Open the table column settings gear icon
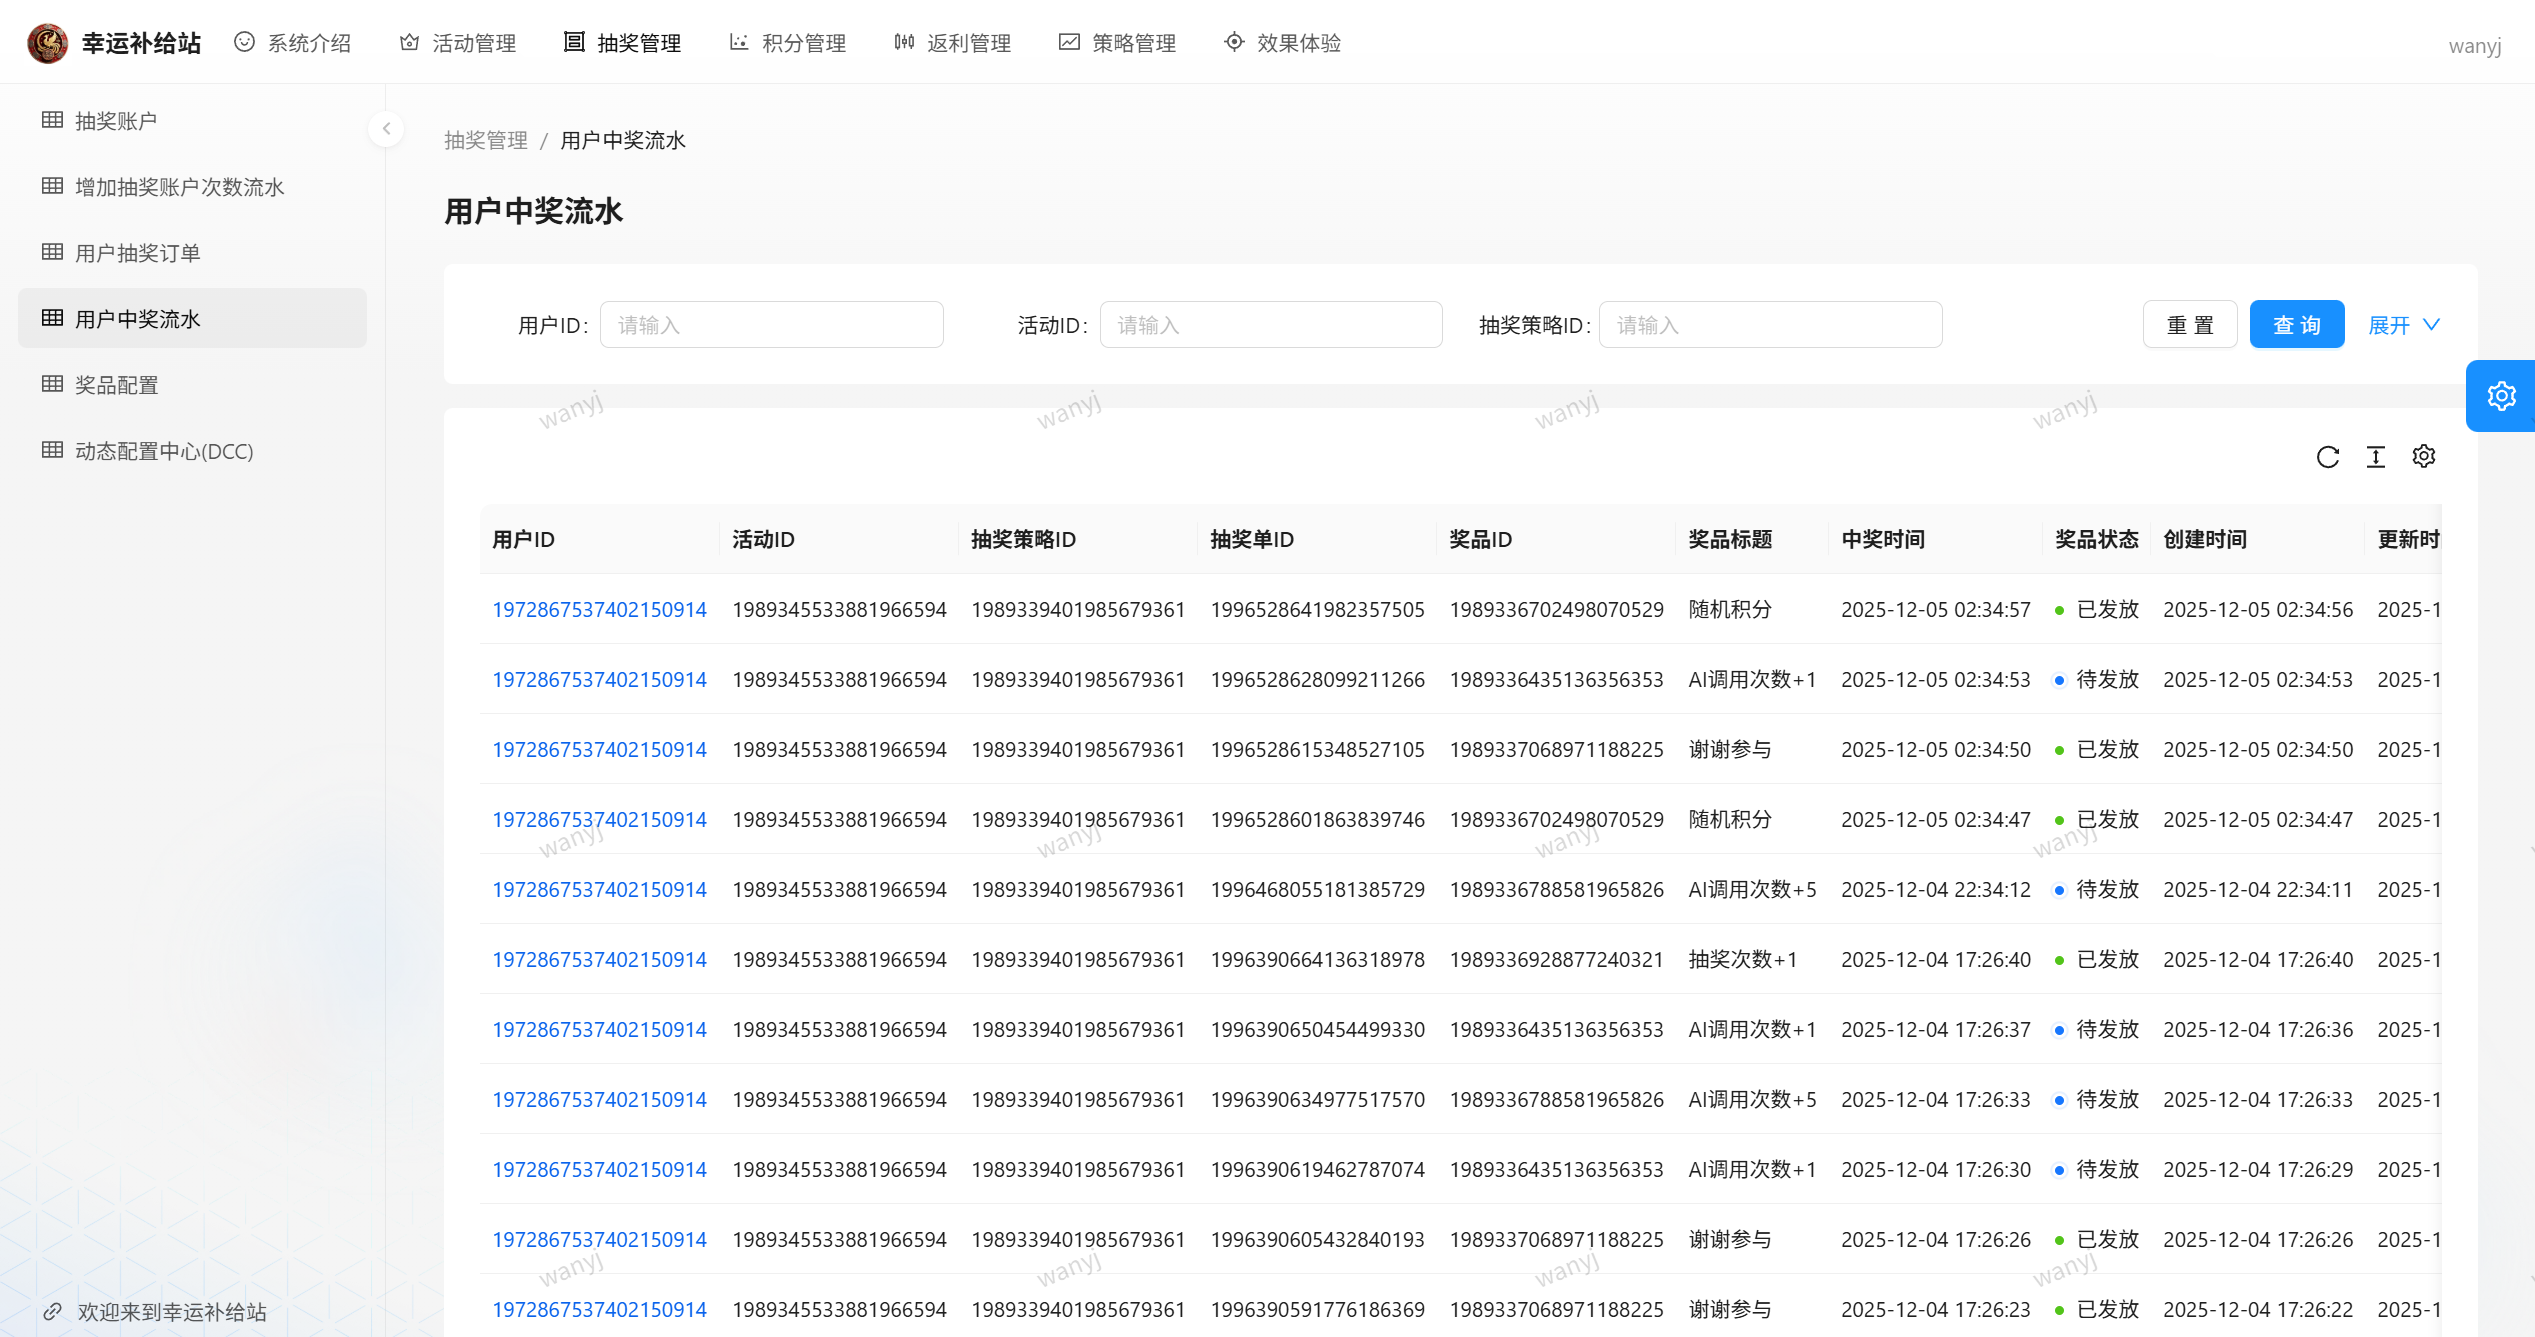Image resolution: width=2535 pixels, height=1337 pixels. pyautogui.click(x=2424, y=456)
